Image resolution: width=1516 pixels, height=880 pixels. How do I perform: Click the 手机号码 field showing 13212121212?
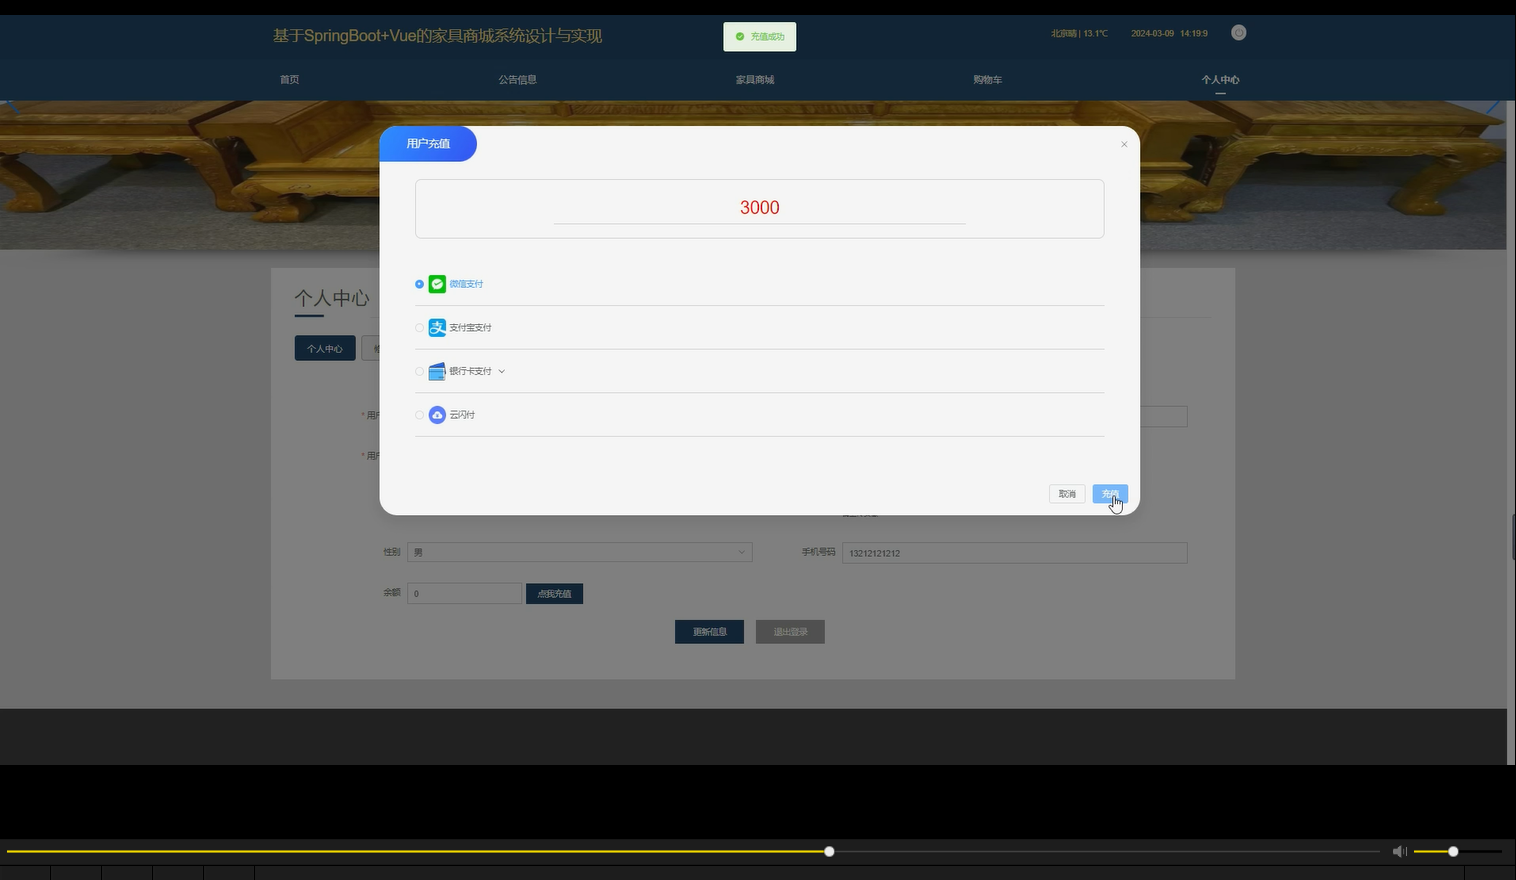tap(1014, 553)
